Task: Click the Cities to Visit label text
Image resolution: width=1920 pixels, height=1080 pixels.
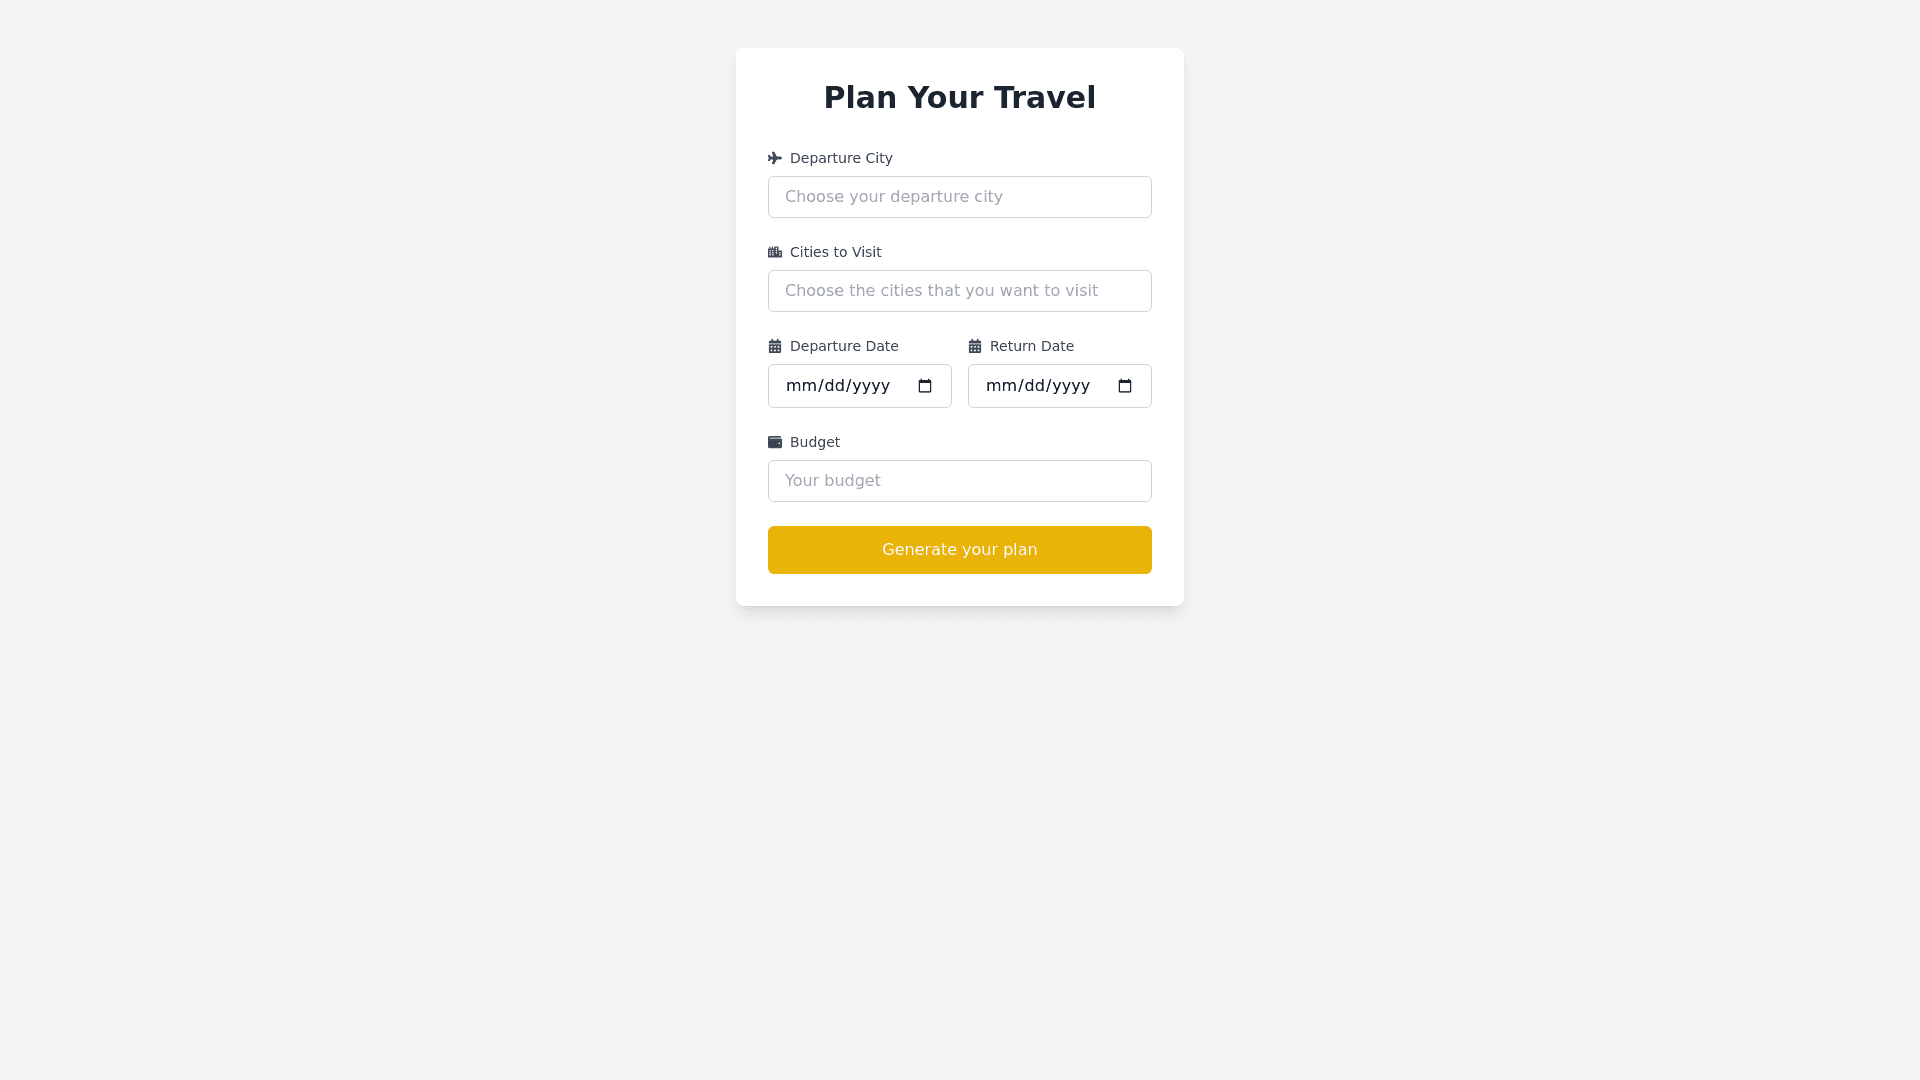Action: 836,252
